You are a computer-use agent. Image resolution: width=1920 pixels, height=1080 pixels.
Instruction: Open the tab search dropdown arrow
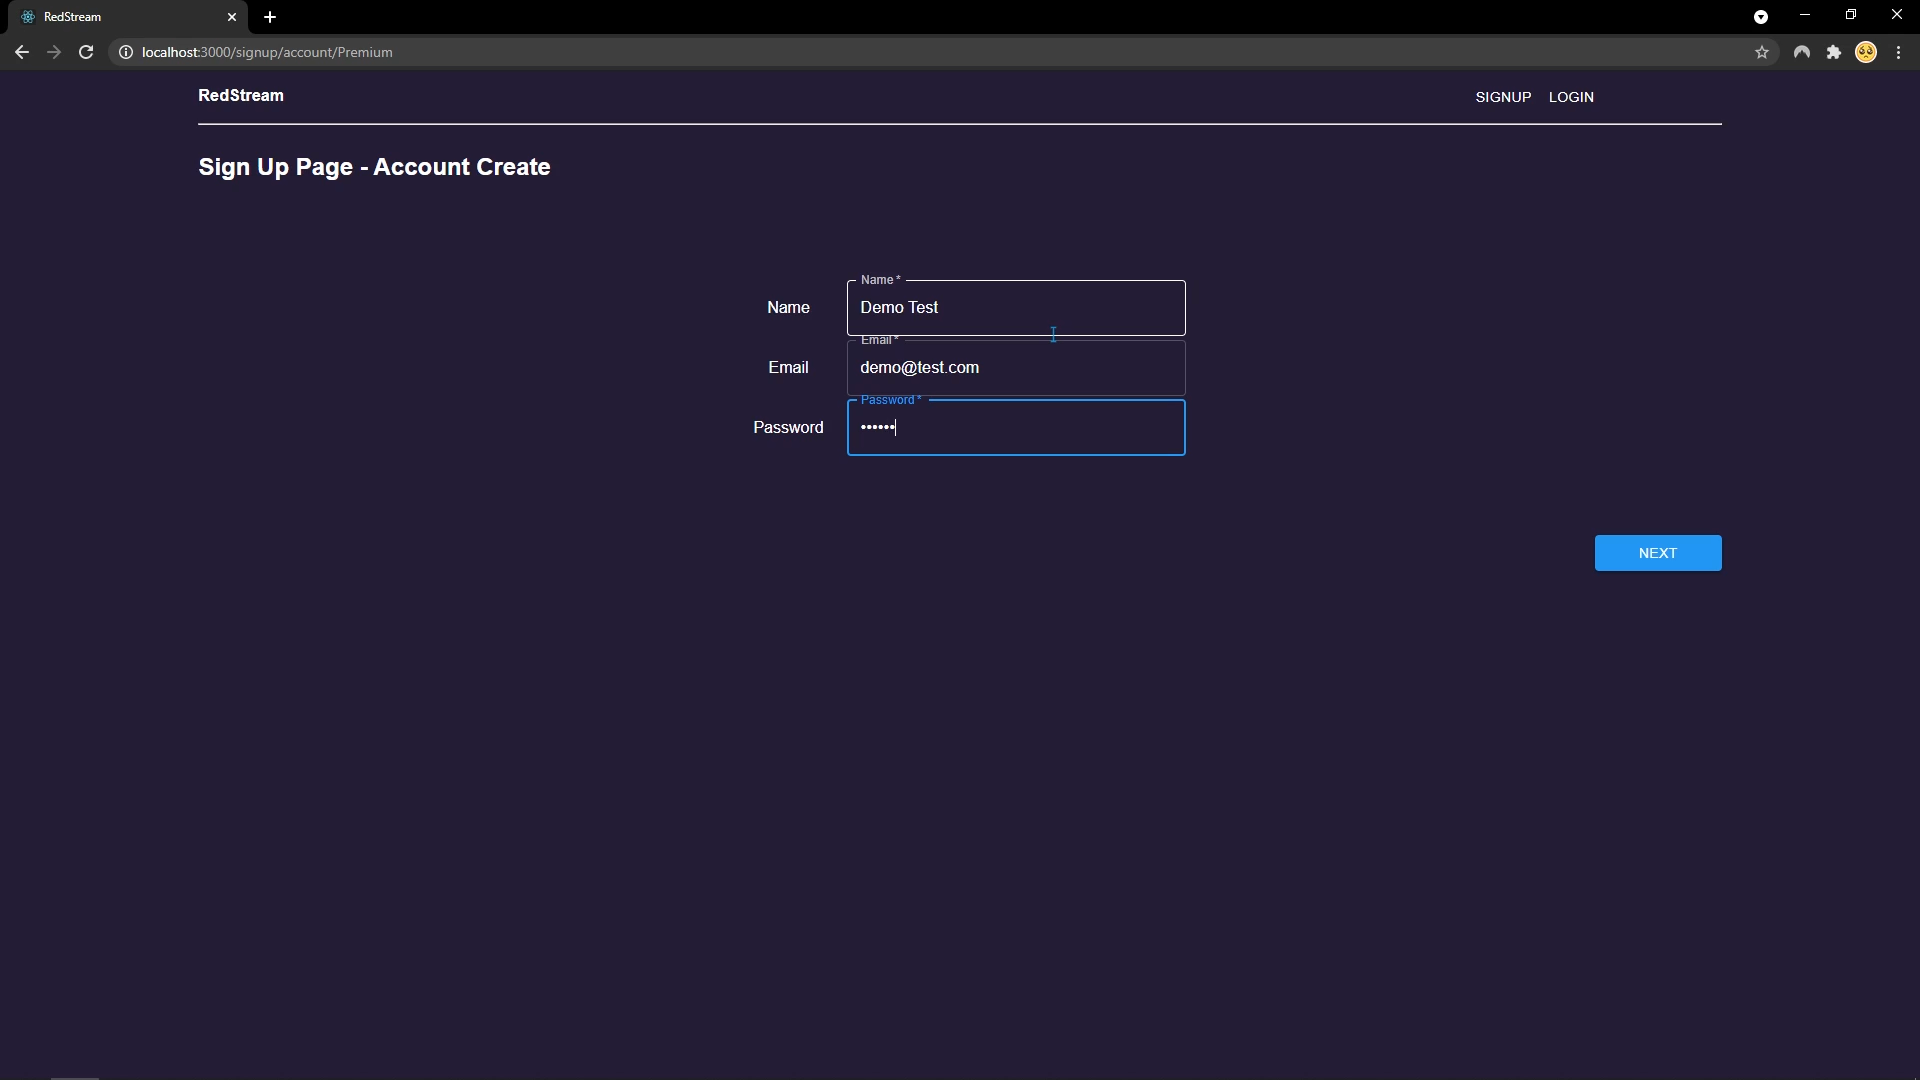pos(1761,17)
